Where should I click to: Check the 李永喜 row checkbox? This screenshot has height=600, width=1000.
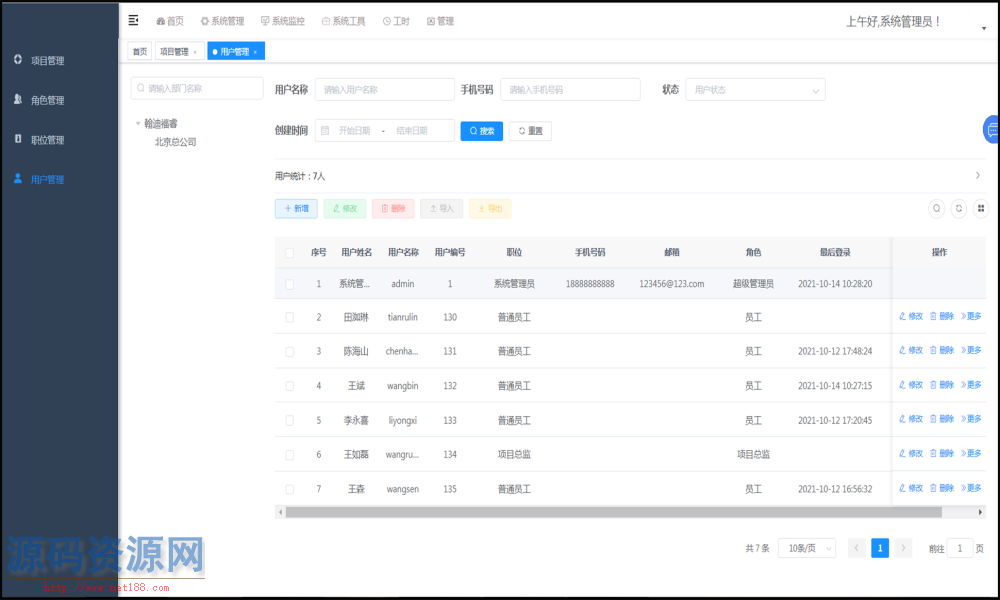tap(290, 421)
